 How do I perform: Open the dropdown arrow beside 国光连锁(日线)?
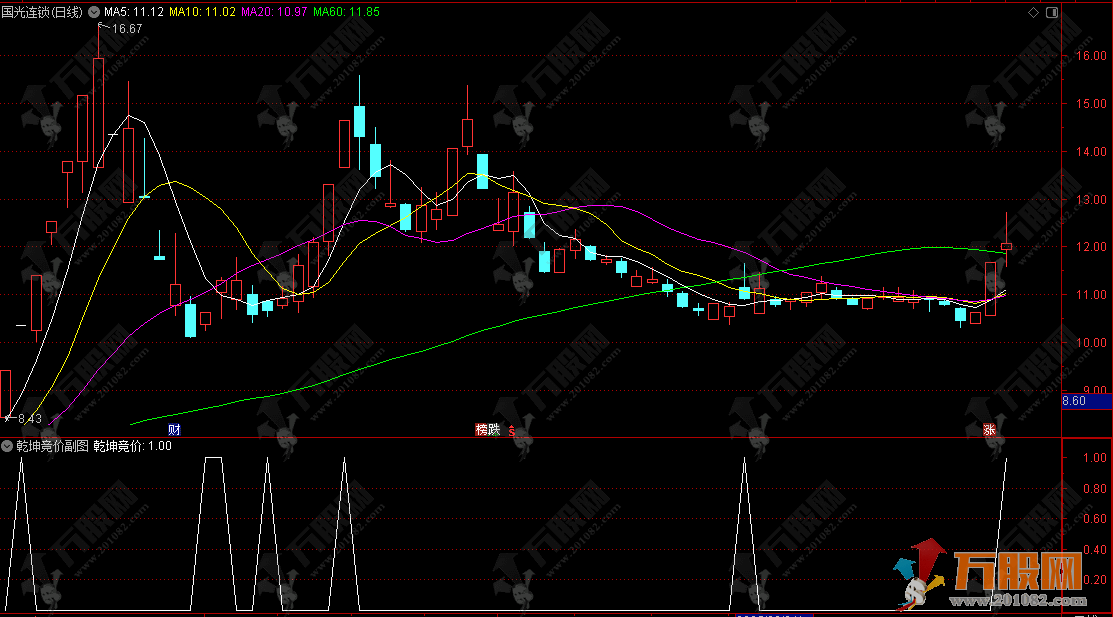point(94,12)
